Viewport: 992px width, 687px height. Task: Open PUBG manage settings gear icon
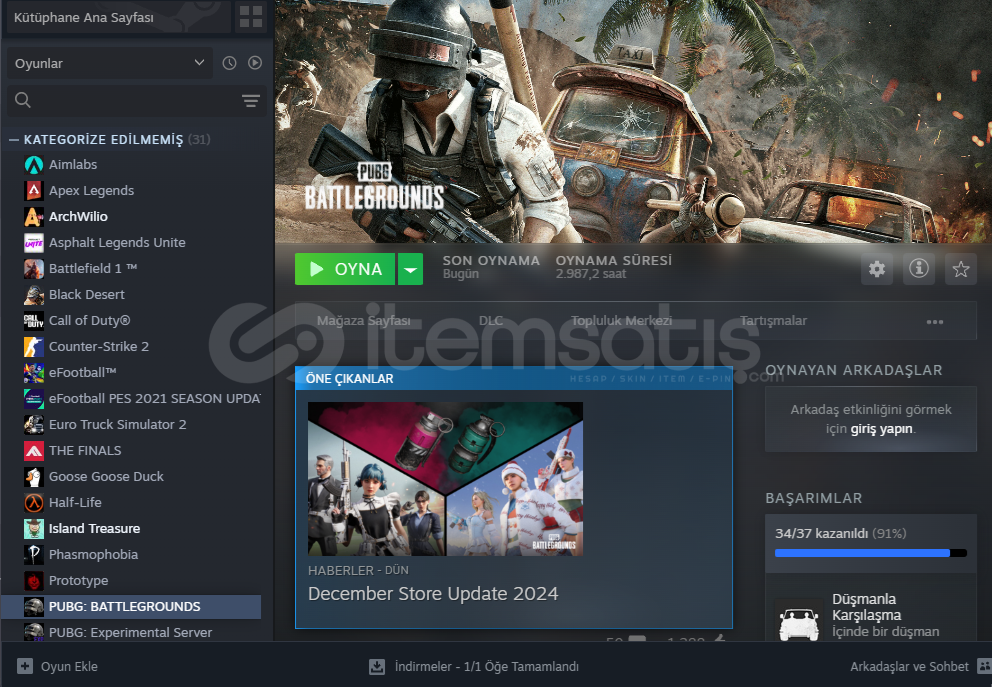877,269
